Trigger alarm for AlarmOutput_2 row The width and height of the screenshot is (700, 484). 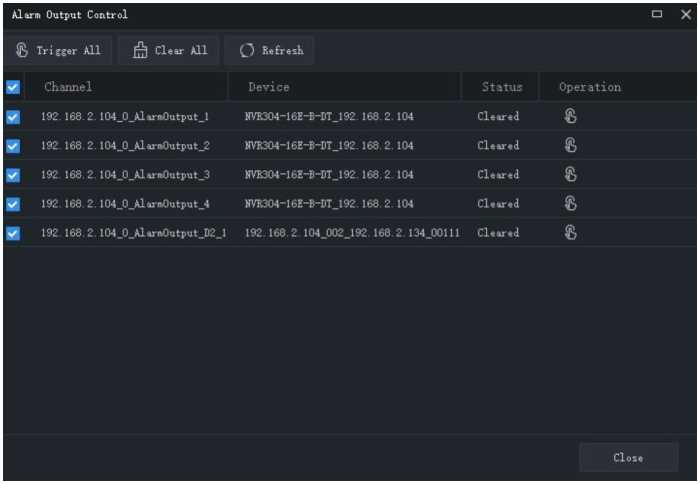click(x=570, y=145)
